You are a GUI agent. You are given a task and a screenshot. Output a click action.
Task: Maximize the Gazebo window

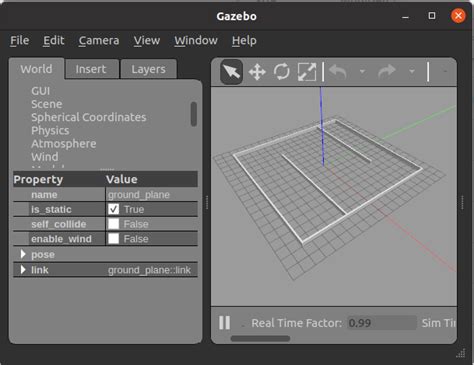click(432, 16)
